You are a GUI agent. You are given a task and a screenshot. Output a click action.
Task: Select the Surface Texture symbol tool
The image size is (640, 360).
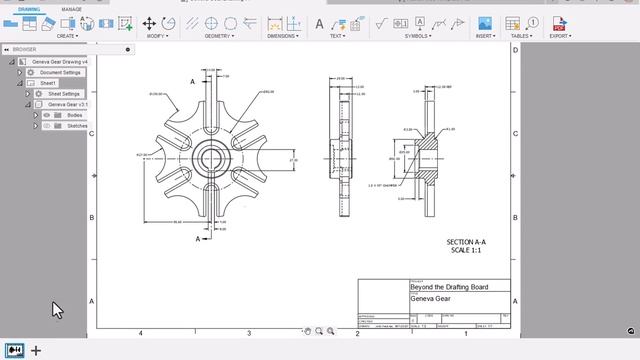[381, 24]
